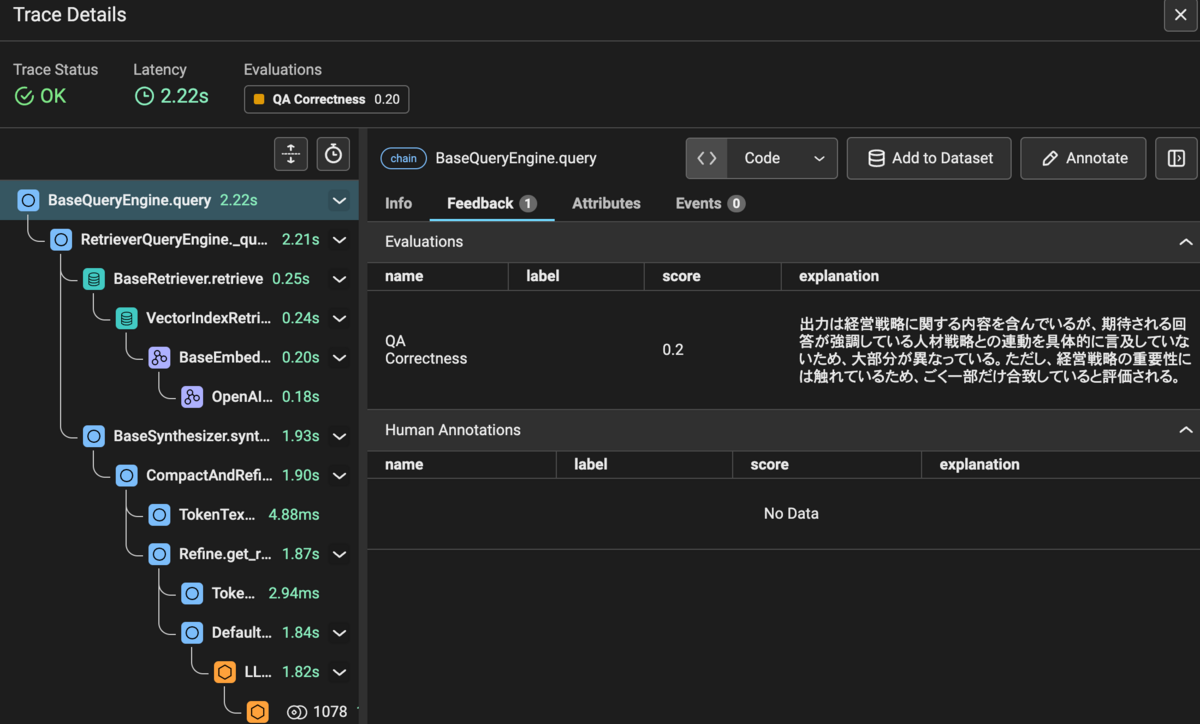Image resolution: width=1200 pixels, height=724 pixels.
Task: Click the Default... 1.84s span icon
Action: [x=192, y=633]
